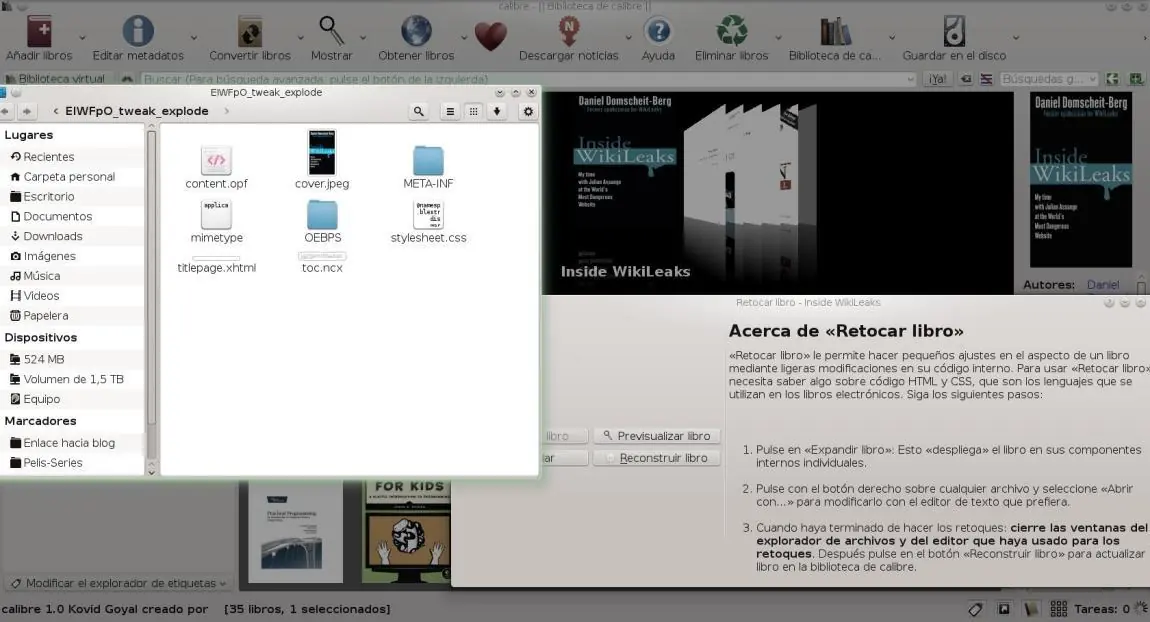Open Biblioteca de calibre library icon
Screen dimensions: 1150x622
pyautogui.click(x=835, y=32)
